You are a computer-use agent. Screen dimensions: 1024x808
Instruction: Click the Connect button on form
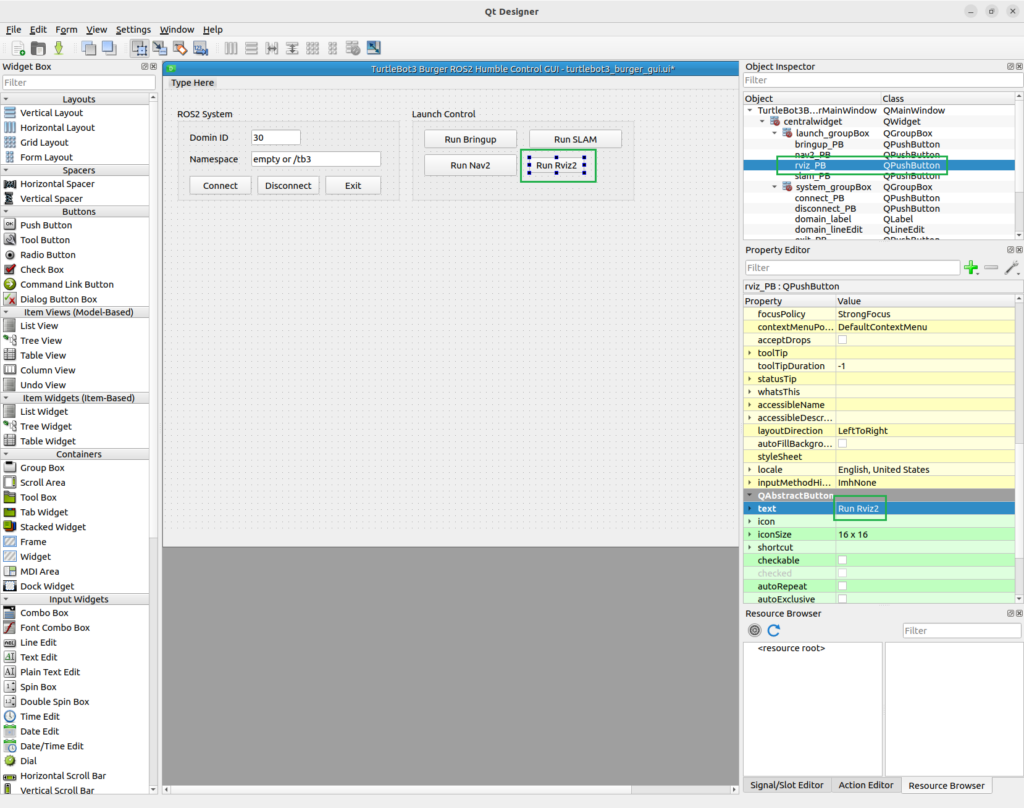(x=220, y=186)
